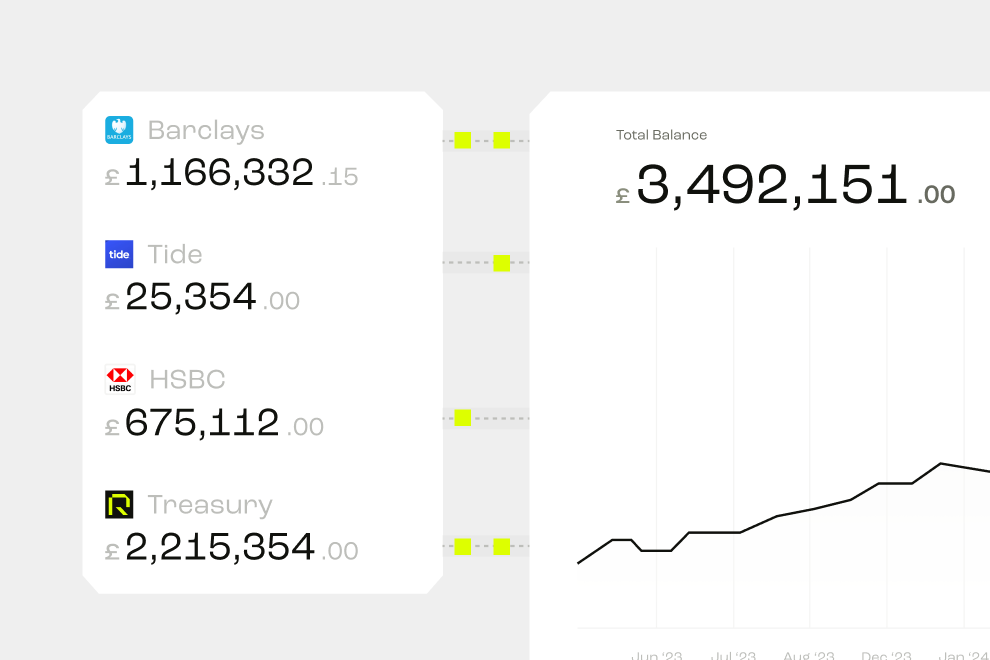Open the Treasury account label
This screenshot has height=660, width=990.
210,505
